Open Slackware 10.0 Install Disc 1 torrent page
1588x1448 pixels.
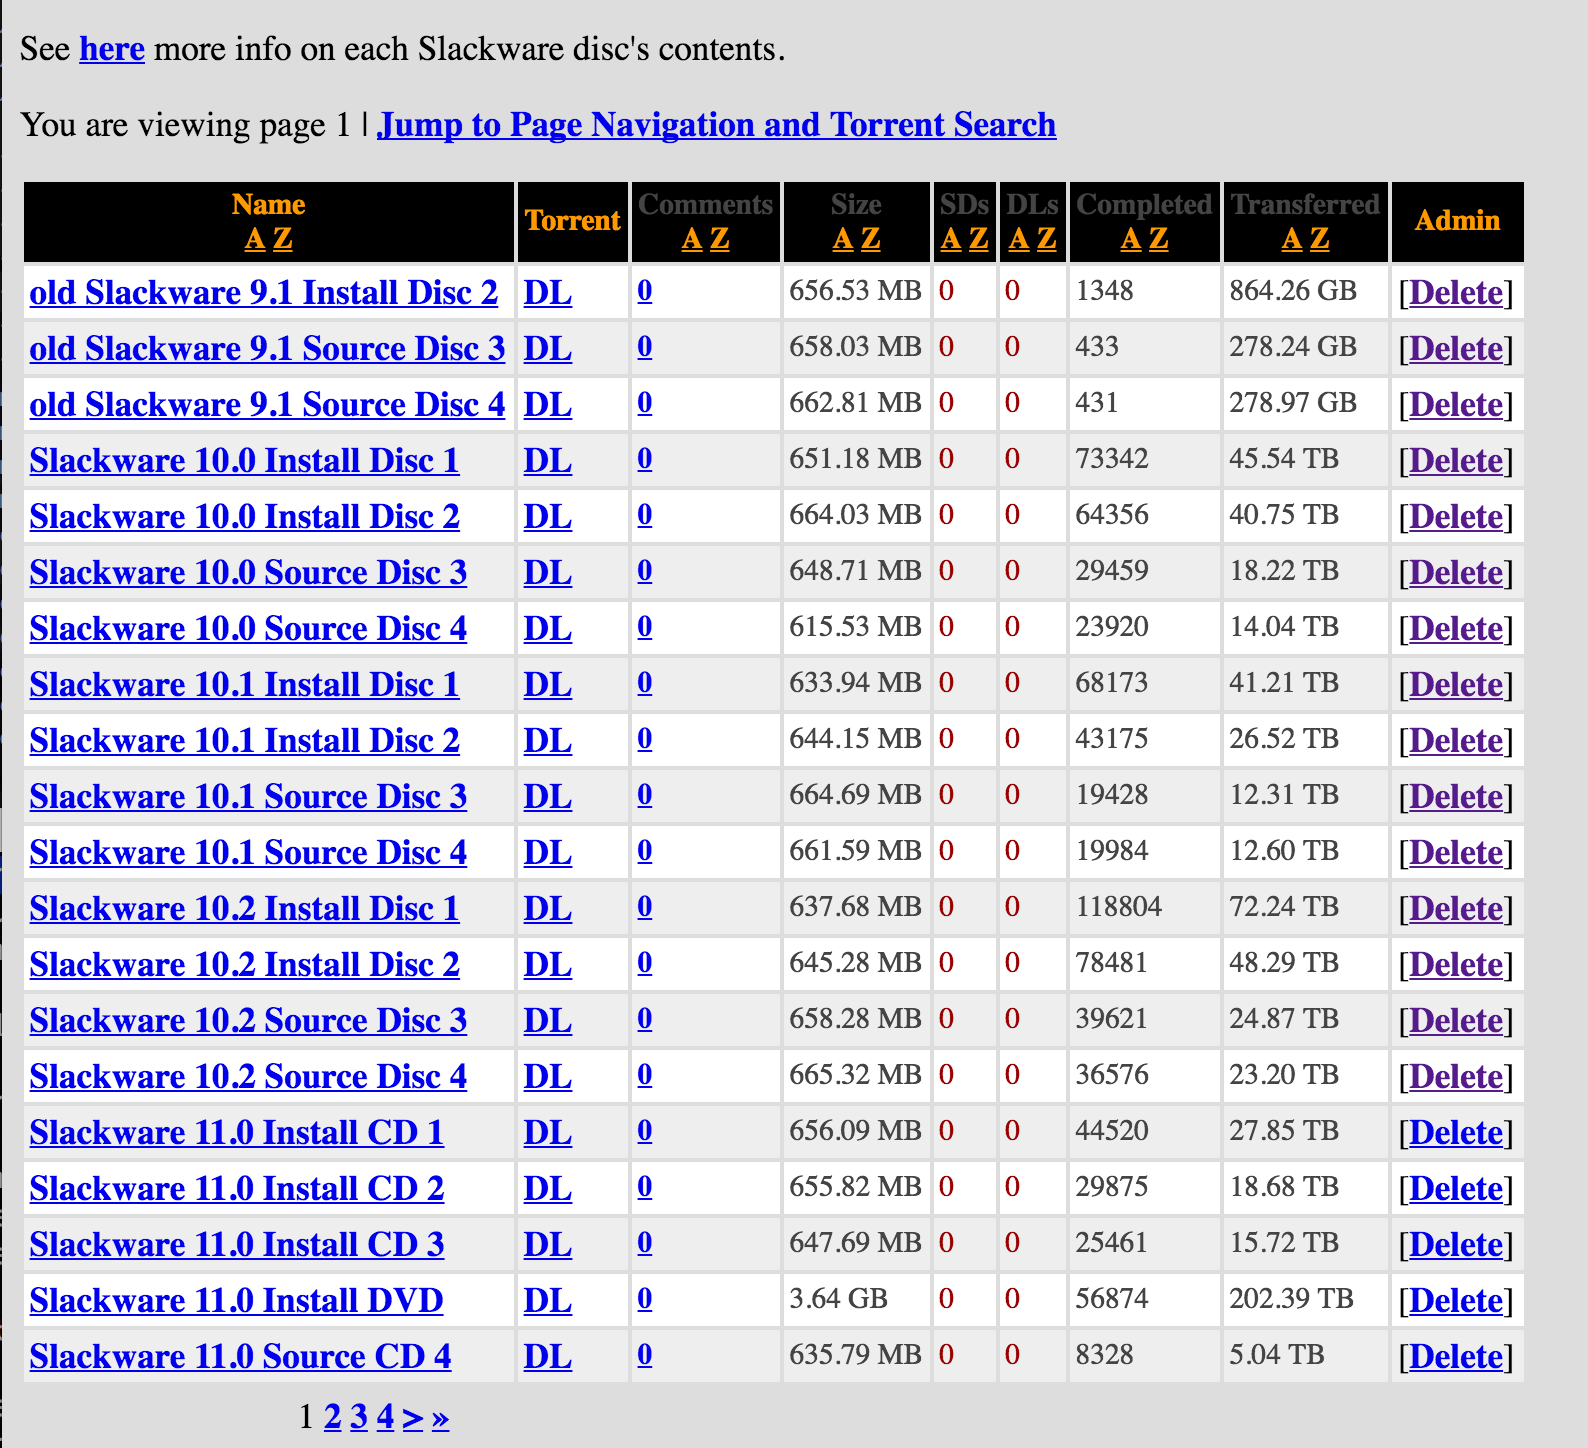tap(244, 460)
